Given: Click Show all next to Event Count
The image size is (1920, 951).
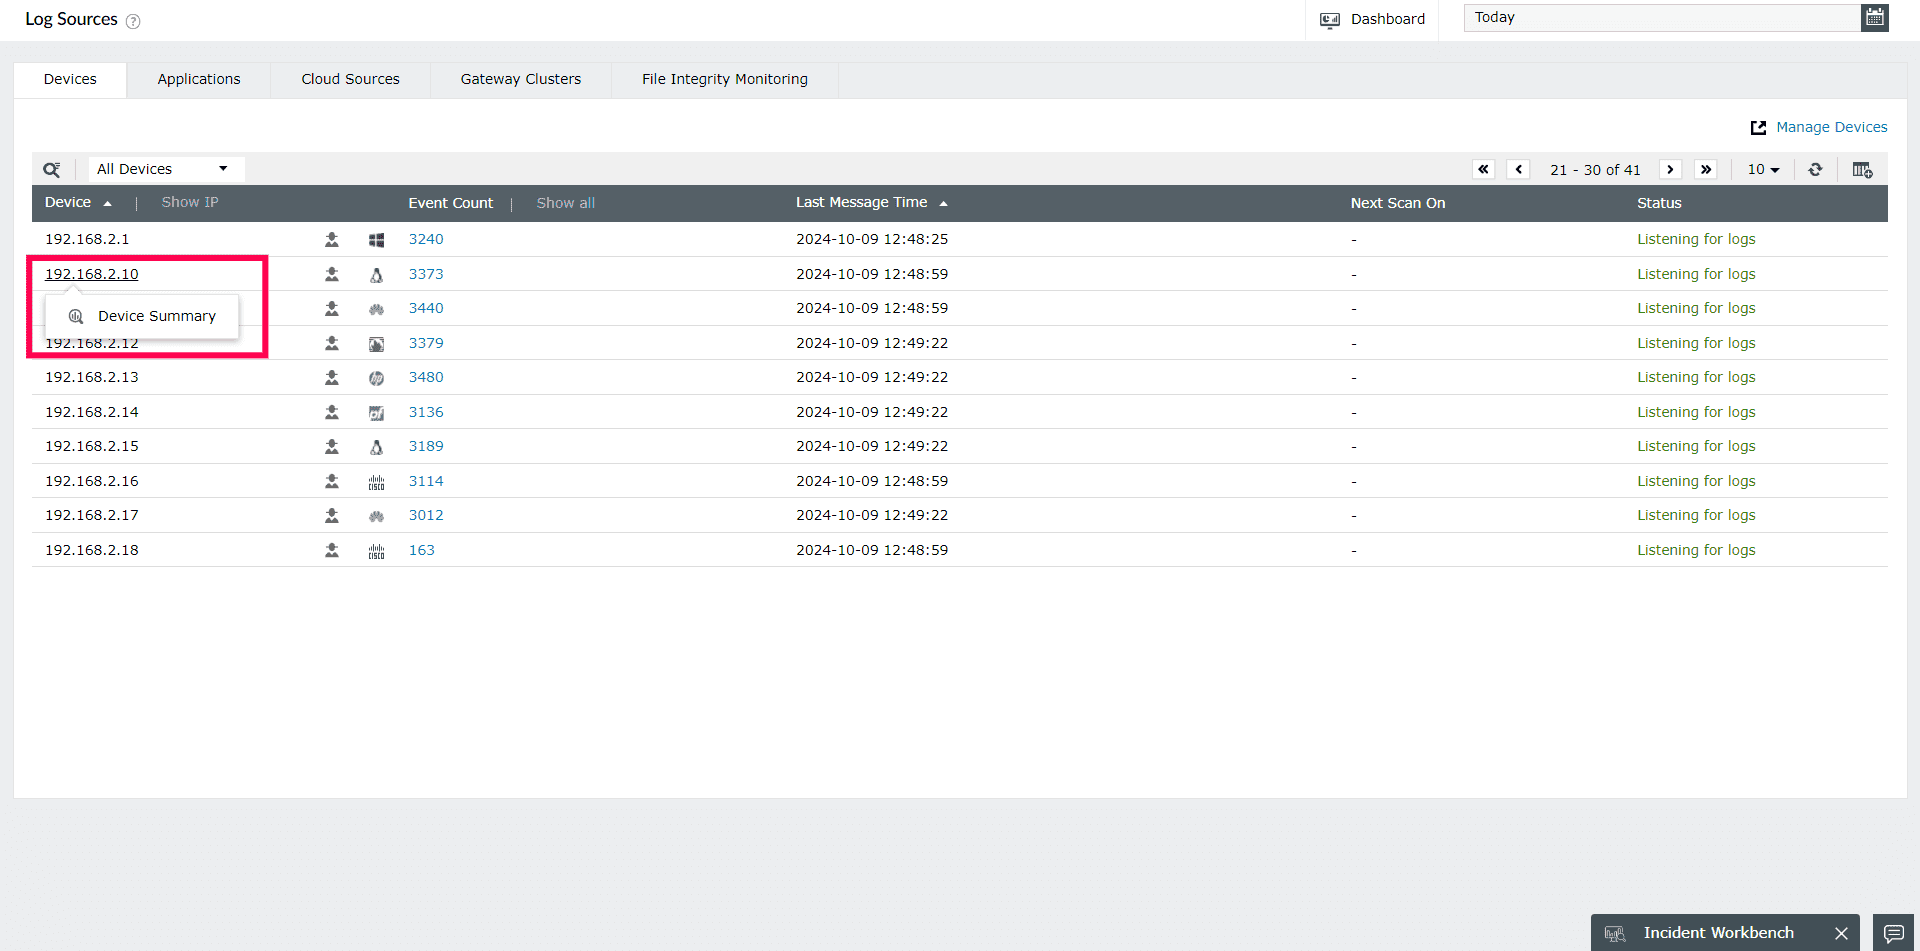Looking at the screenshot, I should pos(566,203).
